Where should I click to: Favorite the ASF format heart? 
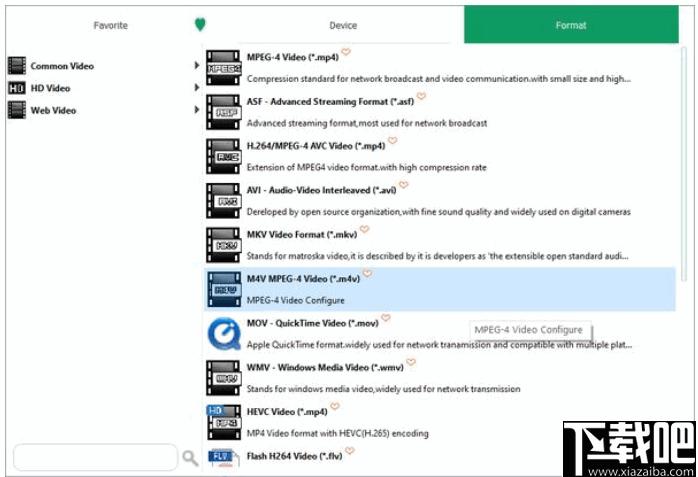pyautogui.click(x=421, y=96)
